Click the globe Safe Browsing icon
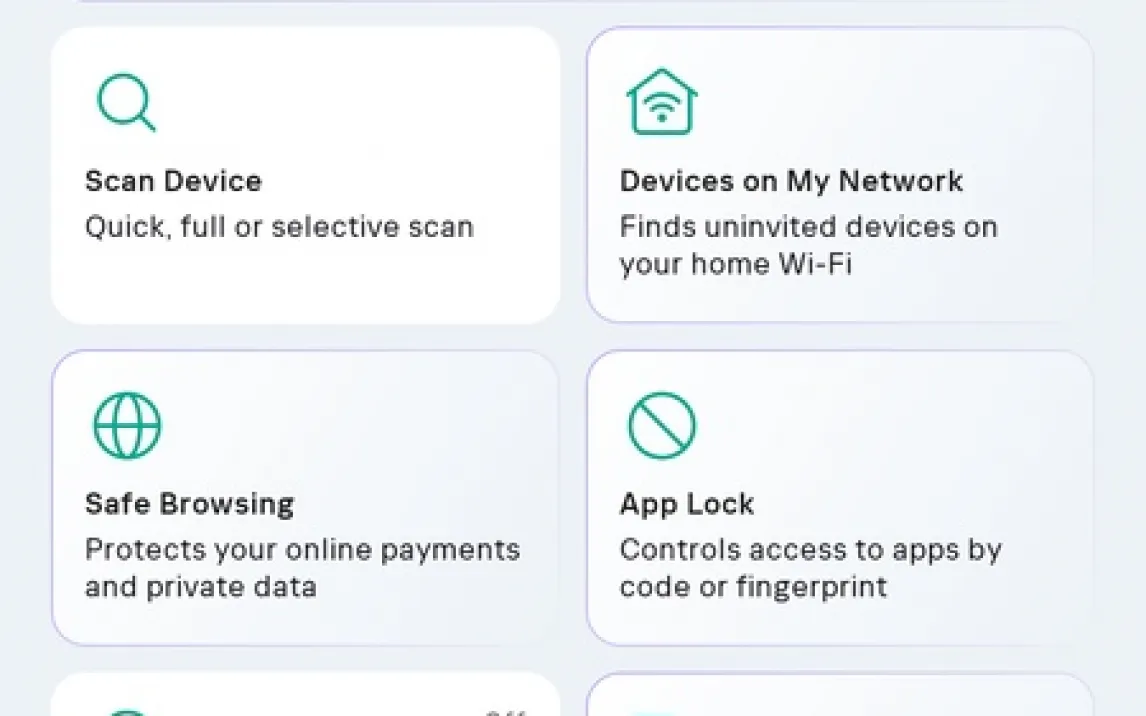Image resolution: width=1146 pixels, height=716 pixels. (126, 425)
